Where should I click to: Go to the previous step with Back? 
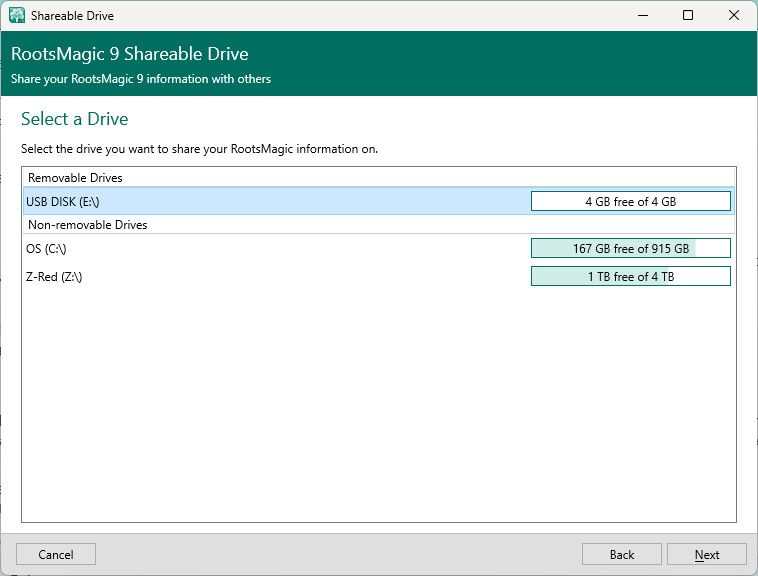[621, 555]
